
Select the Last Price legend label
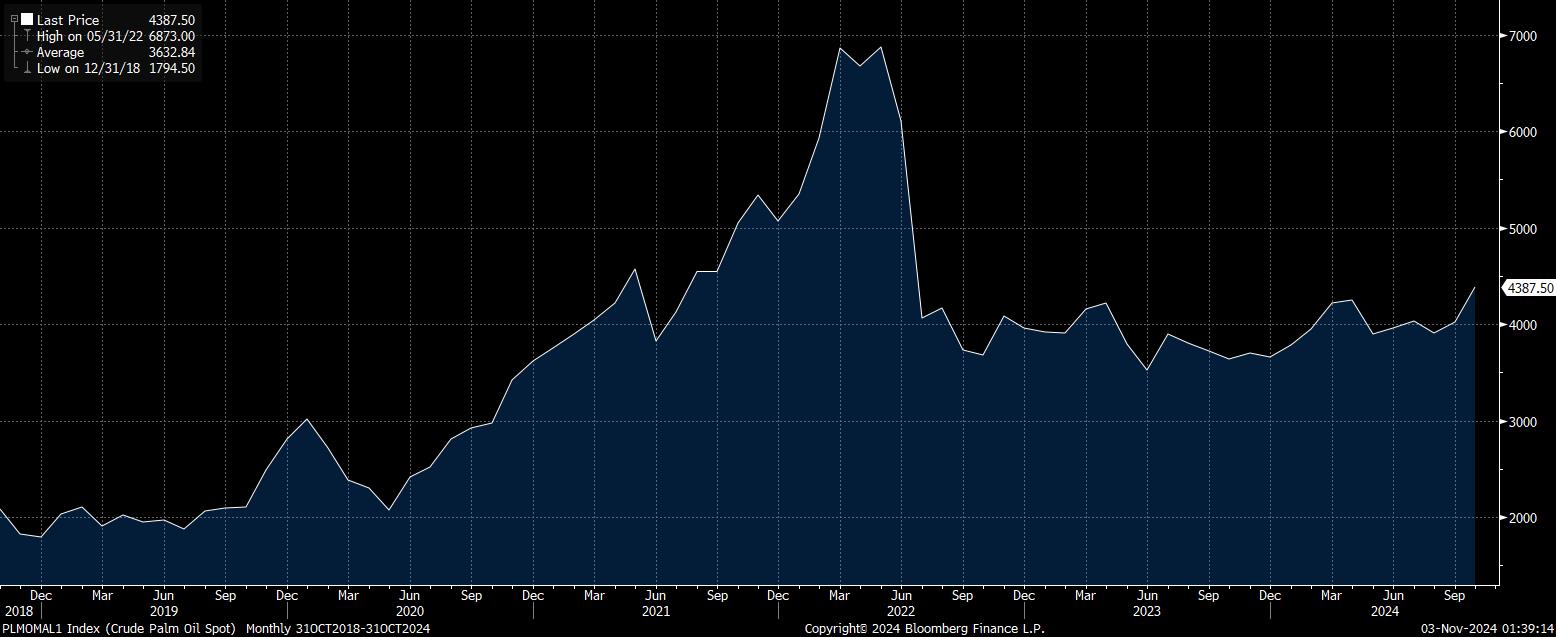pyautogui.click(x=68, y=20)
